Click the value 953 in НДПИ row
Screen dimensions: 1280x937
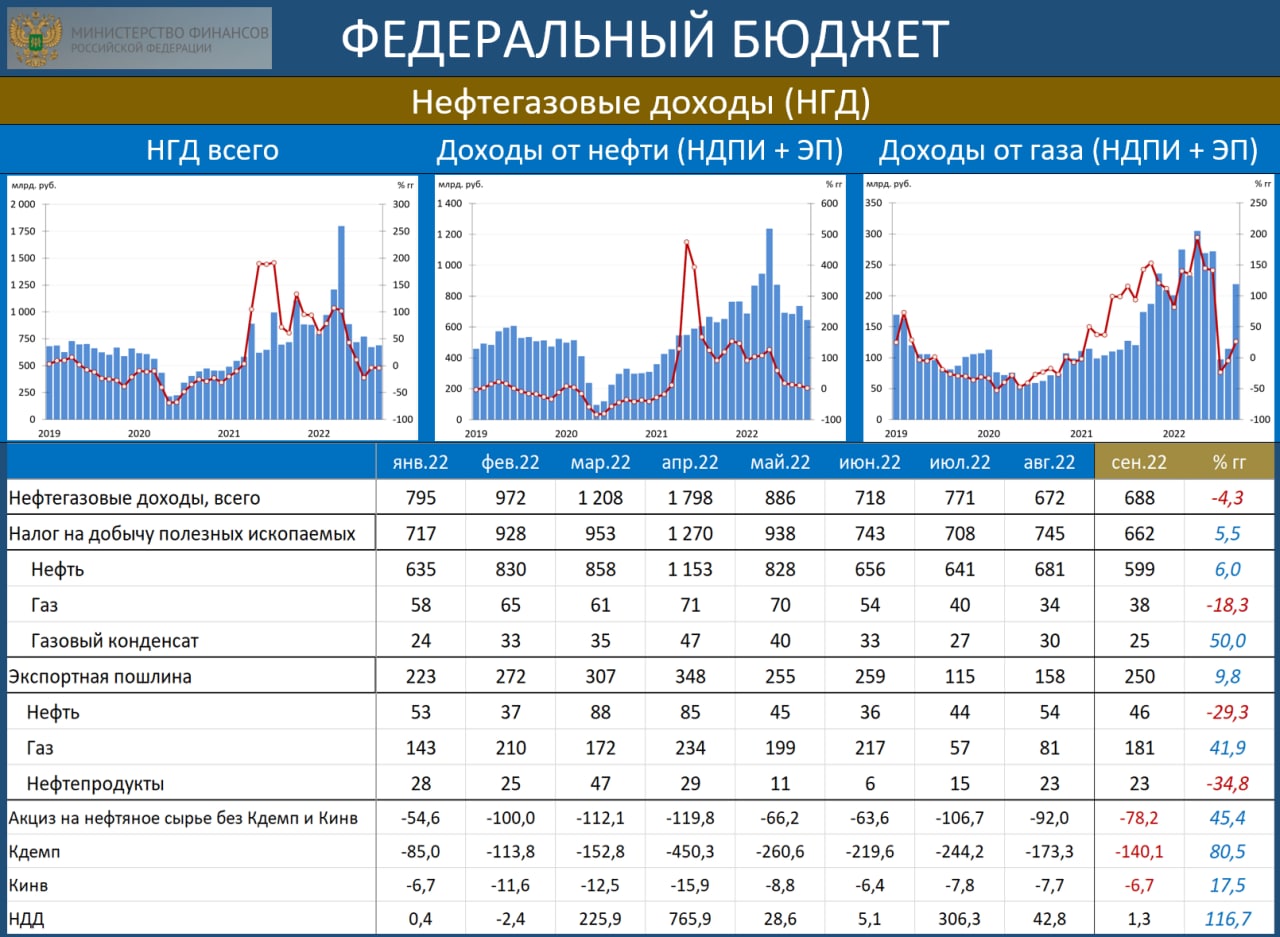[600, 534]
